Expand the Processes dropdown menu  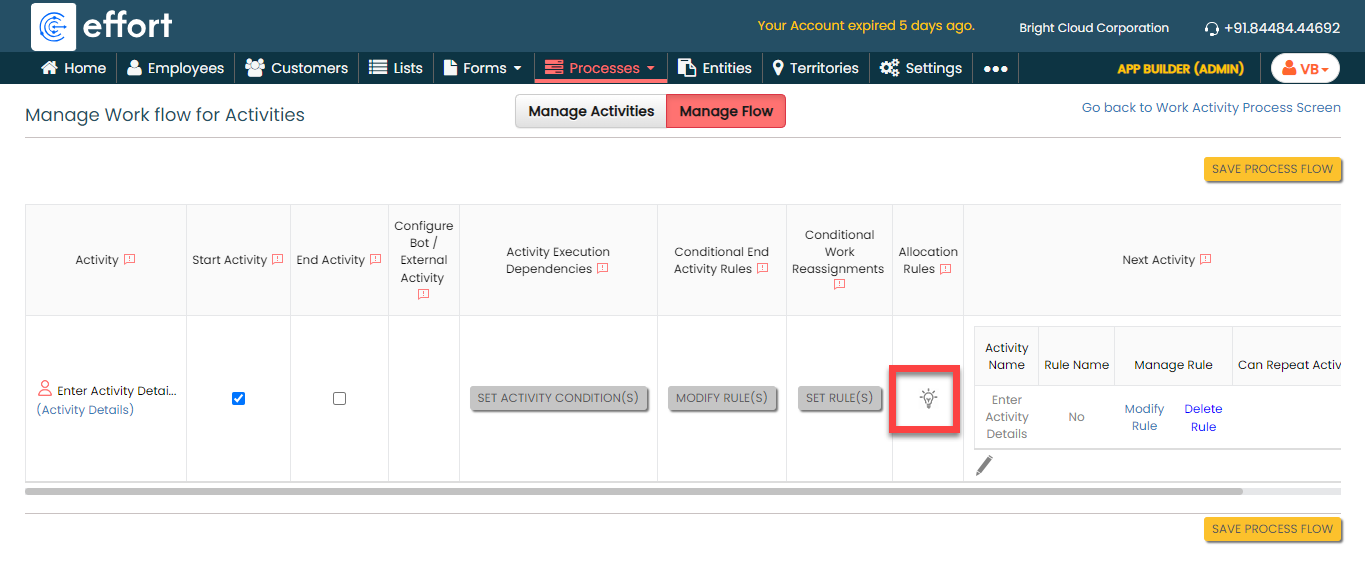pos(600,68)
